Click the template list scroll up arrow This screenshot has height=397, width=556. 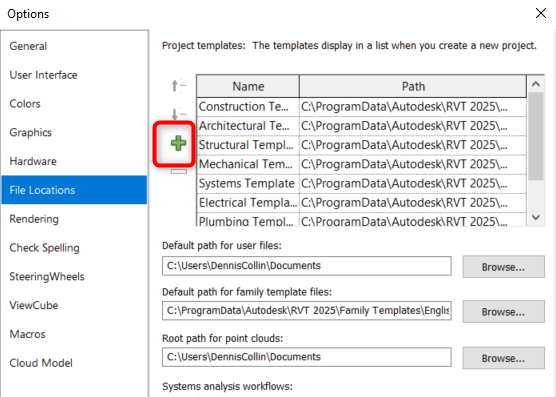point(536,84)
